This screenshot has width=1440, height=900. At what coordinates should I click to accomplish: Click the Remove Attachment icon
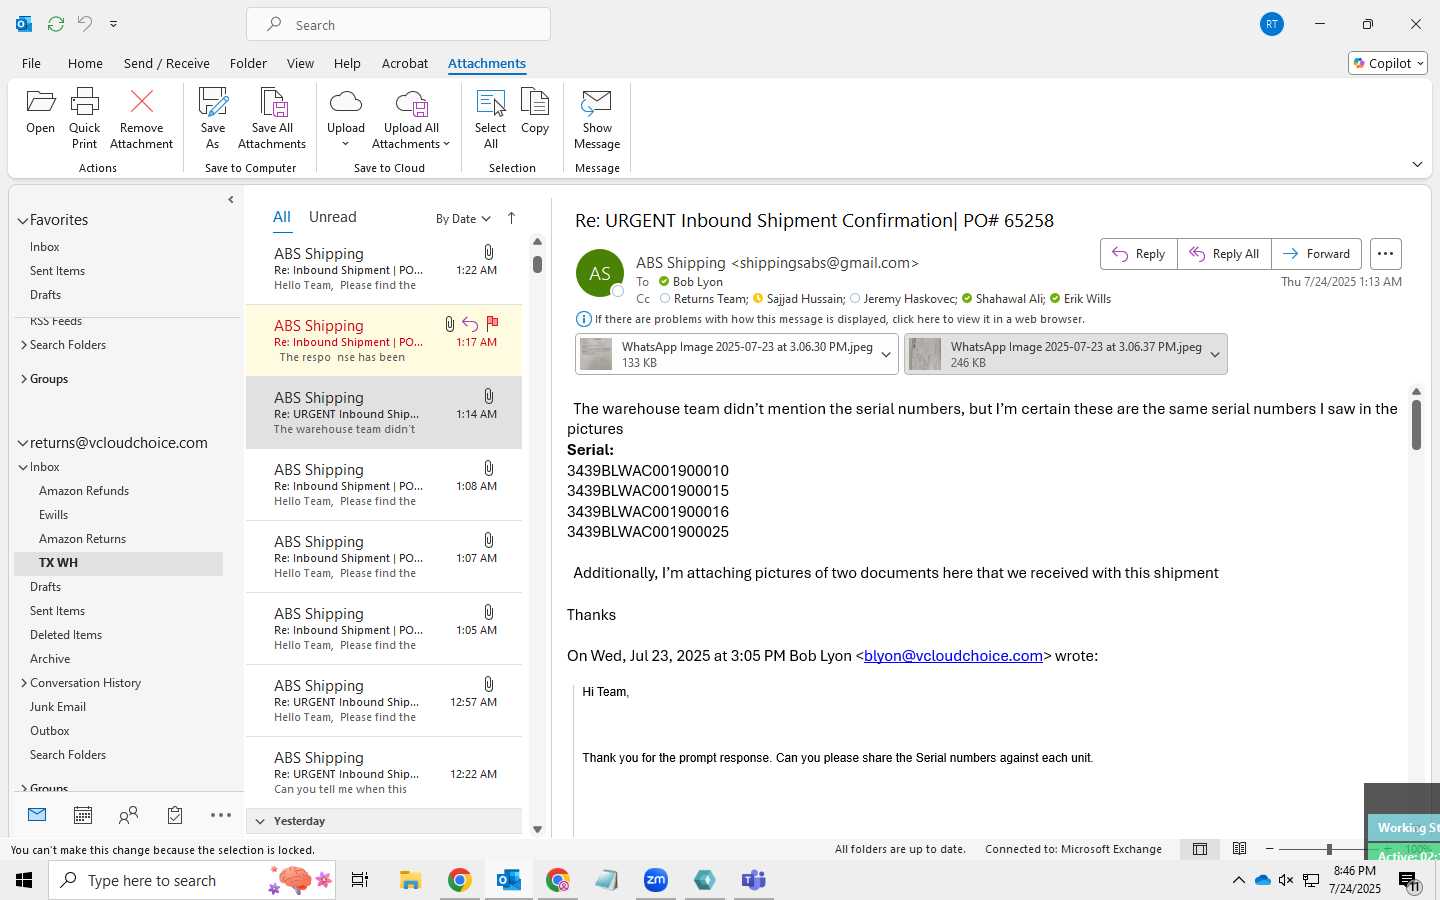(x=142, y=118)
